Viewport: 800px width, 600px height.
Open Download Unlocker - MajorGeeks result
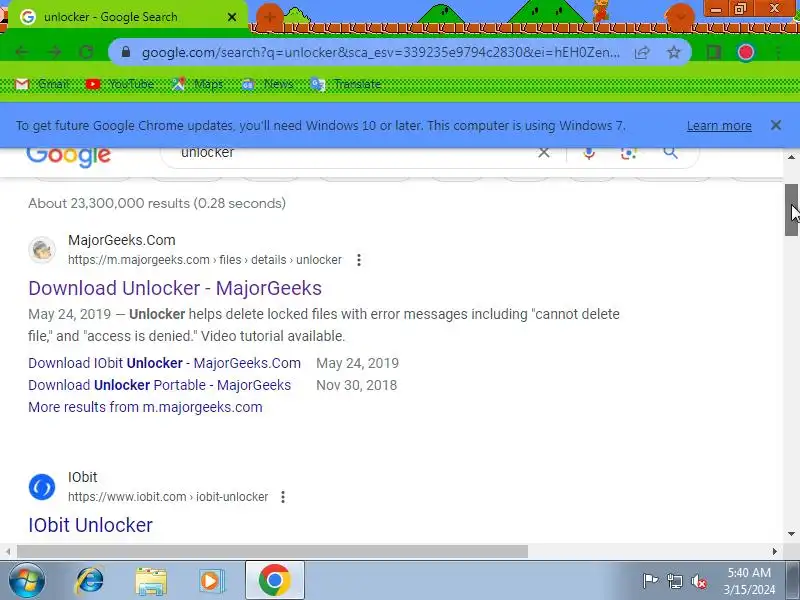coord(175,288)
